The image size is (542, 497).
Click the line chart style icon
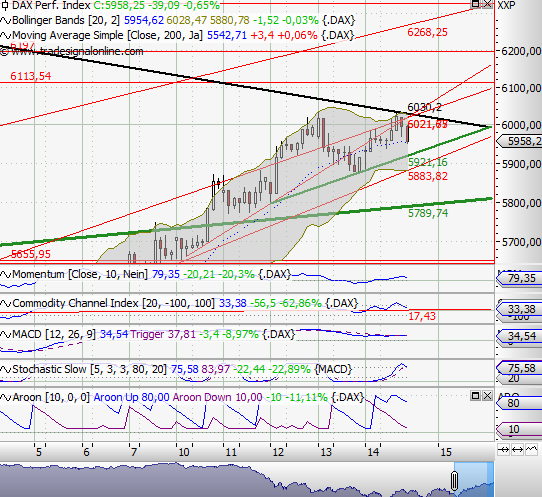[531, 450]
